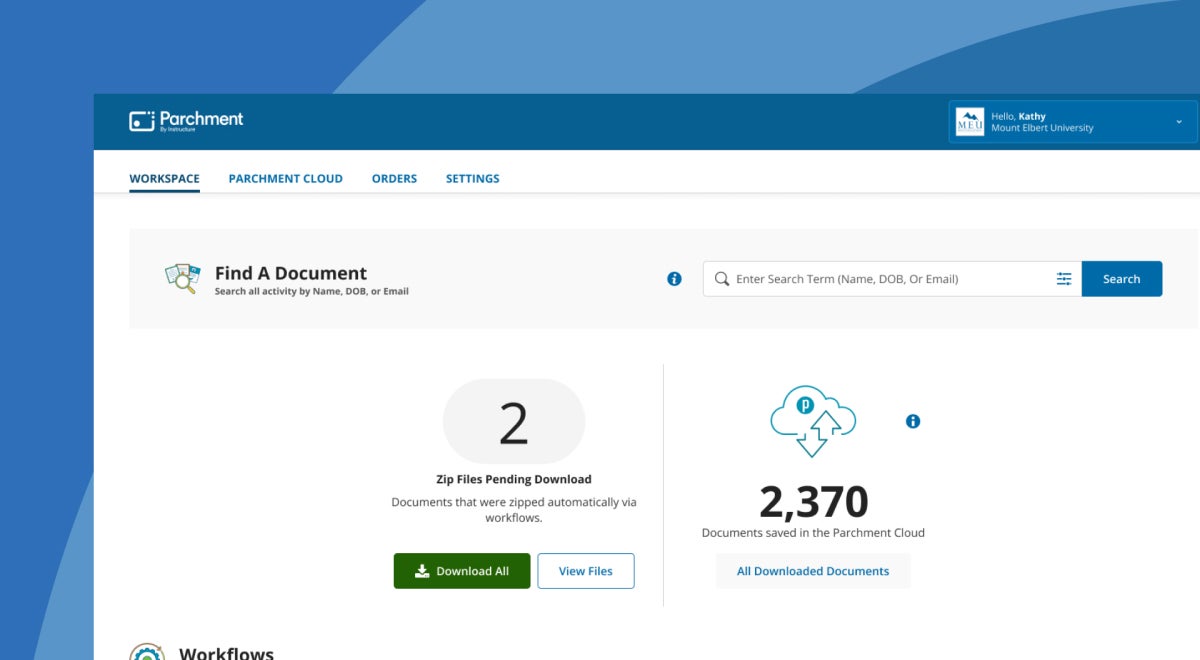The height and width of the screenshot is (660, 1200).
Task: Click the magnifier icon inside the search box
Action: click(x=722, y=279)
